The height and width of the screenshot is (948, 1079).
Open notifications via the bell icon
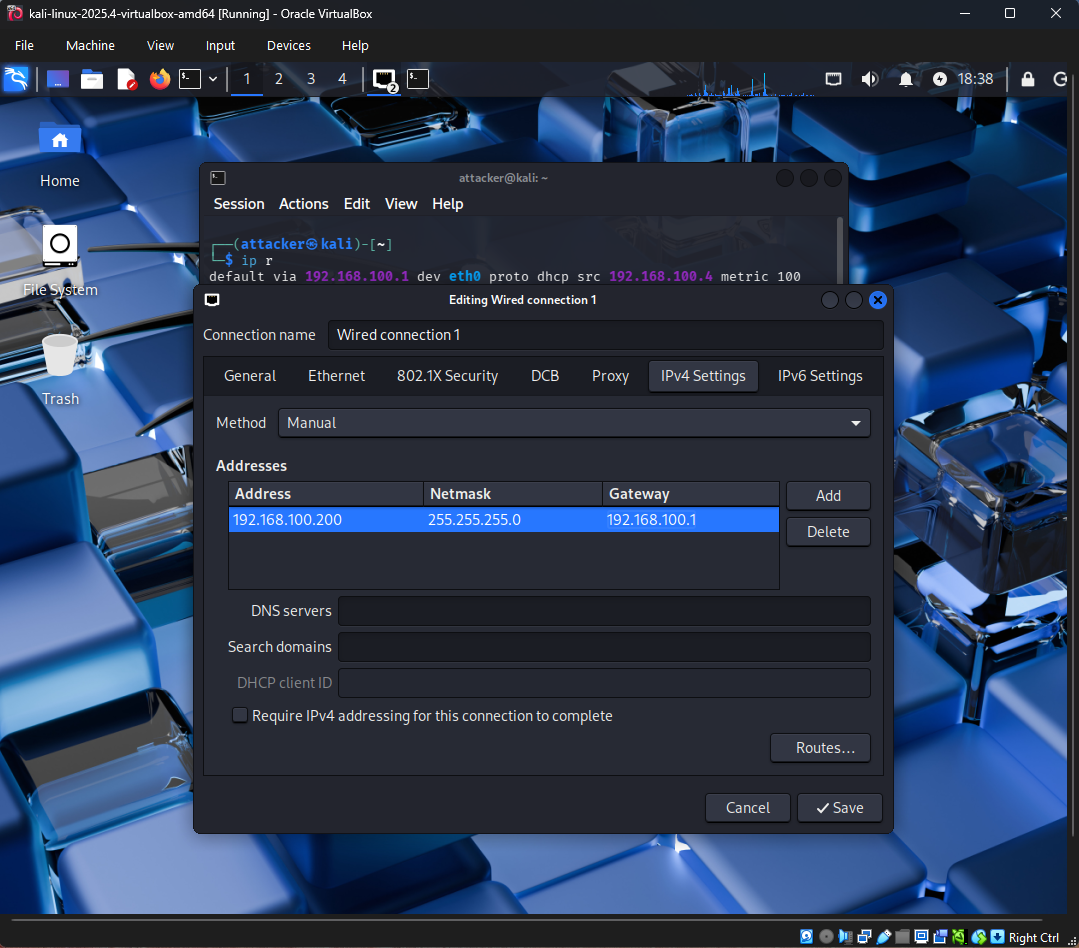pyautogui.click(x=905, y=79)
